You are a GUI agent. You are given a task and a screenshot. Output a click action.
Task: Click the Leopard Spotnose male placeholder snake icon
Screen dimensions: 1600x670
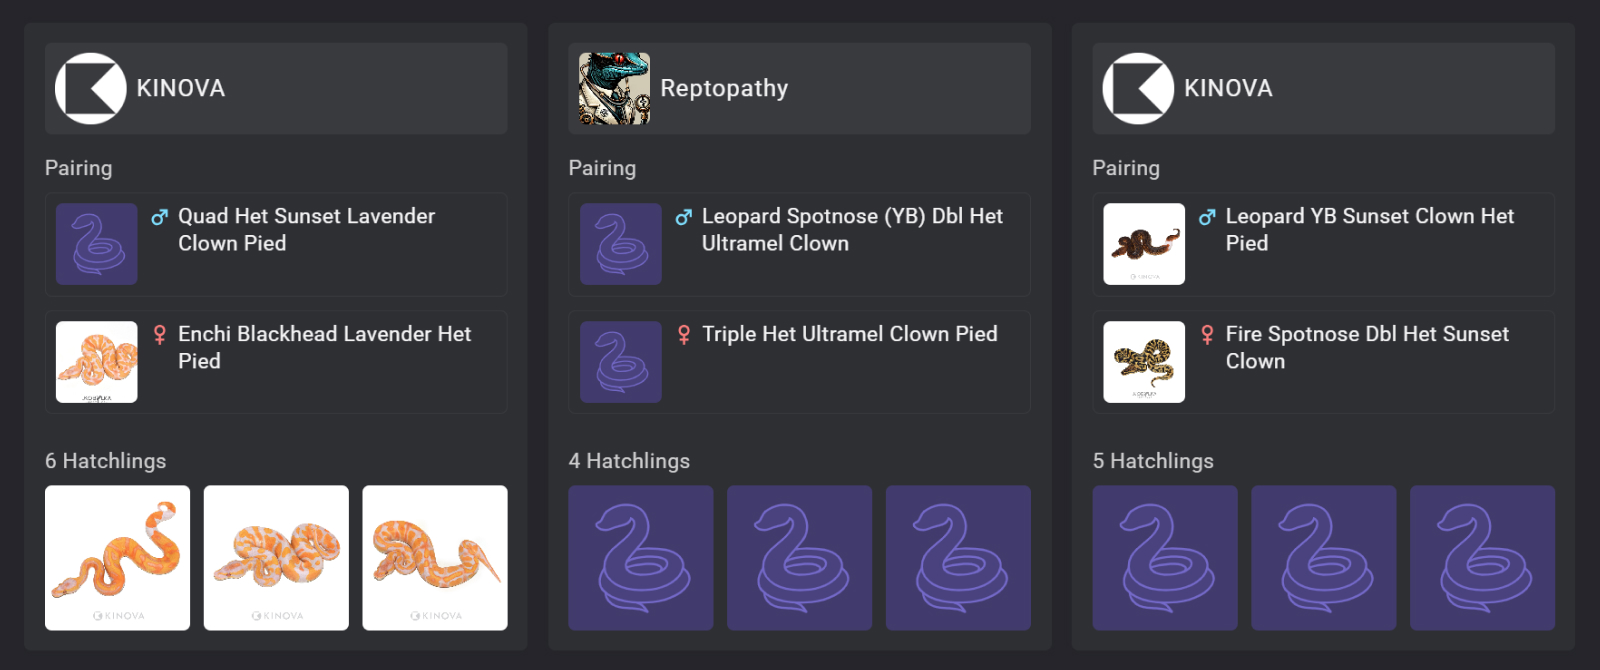click(621, 244)
